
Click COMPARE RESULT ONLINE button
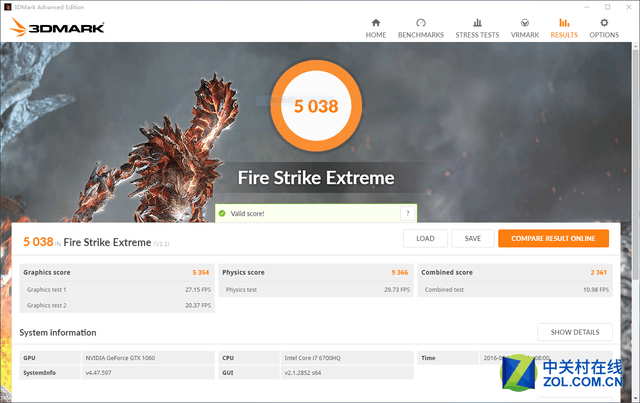[553, 238]
